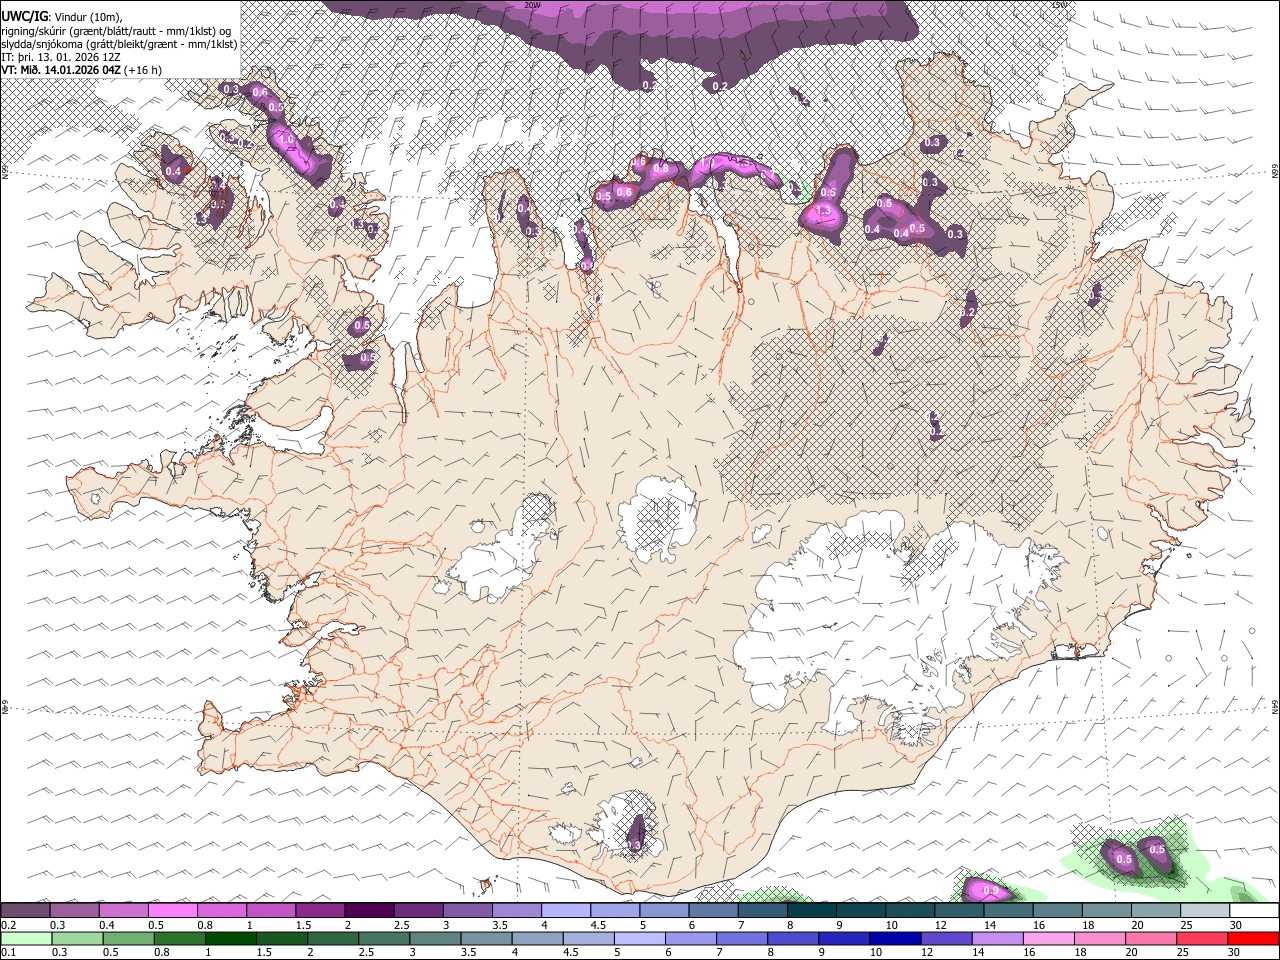
Task: Select the darkest green rain swatch labelled 1
Action: [230, 938]
